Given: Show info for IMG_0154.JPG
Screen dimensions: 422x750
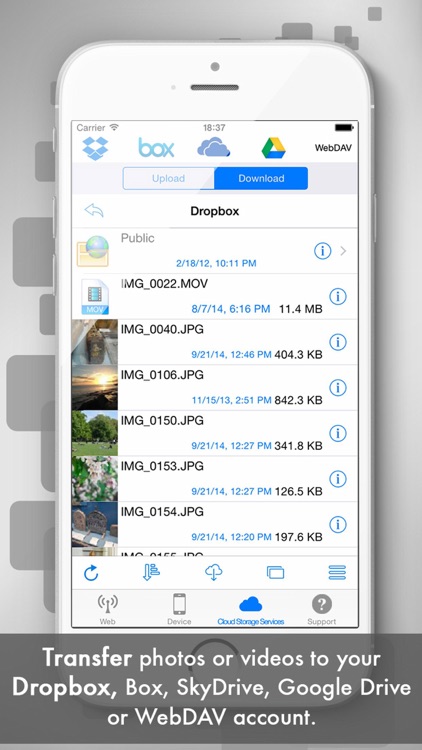Looking at the screenshot, I should pyautogui.click(x=338, y=524).
